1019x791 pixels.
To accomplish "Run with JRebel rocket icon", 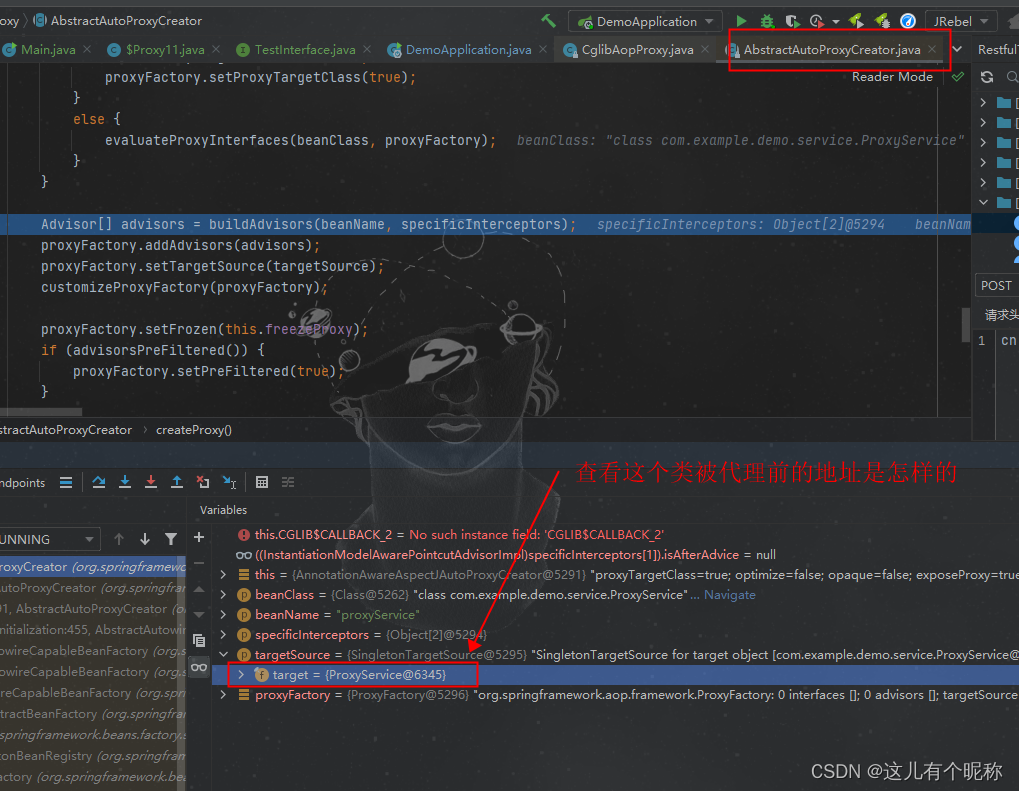I will point(856,21).
